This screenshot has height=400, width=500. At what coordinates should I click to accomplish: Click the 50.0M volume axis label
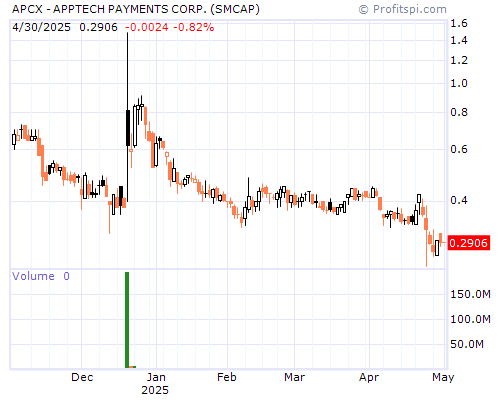467,344
